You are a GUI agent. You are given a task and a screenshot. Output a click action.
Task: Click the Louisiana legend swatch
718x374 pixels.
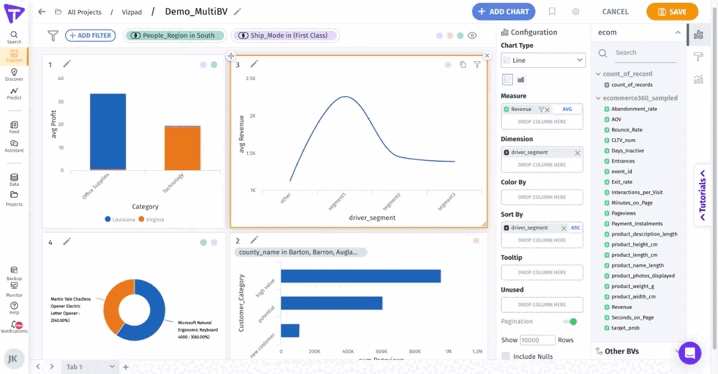coord(108,219)
